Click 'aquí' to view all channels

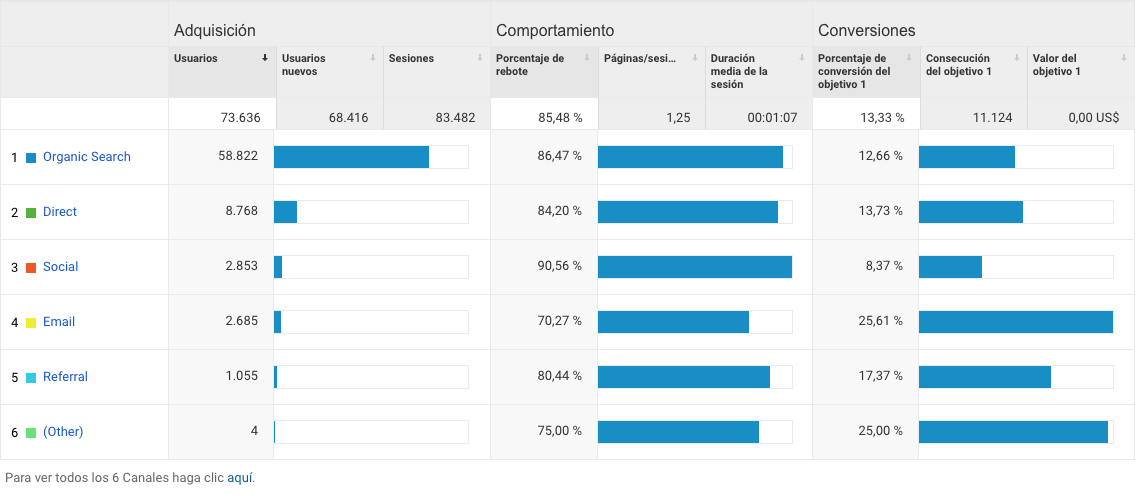[x=240, y=478]
